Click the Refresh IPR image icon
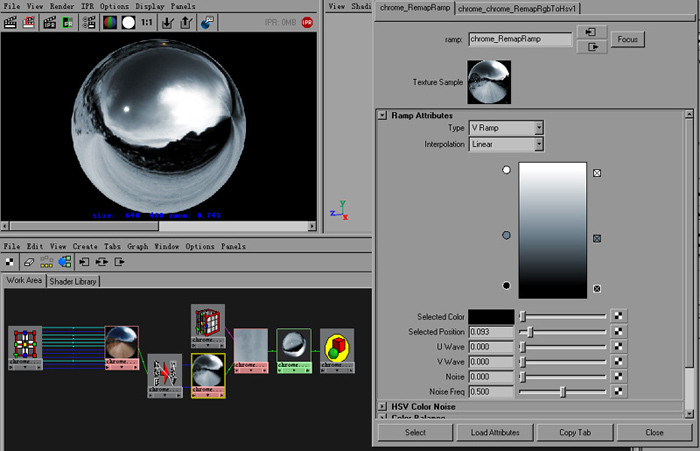 [67, 22]
